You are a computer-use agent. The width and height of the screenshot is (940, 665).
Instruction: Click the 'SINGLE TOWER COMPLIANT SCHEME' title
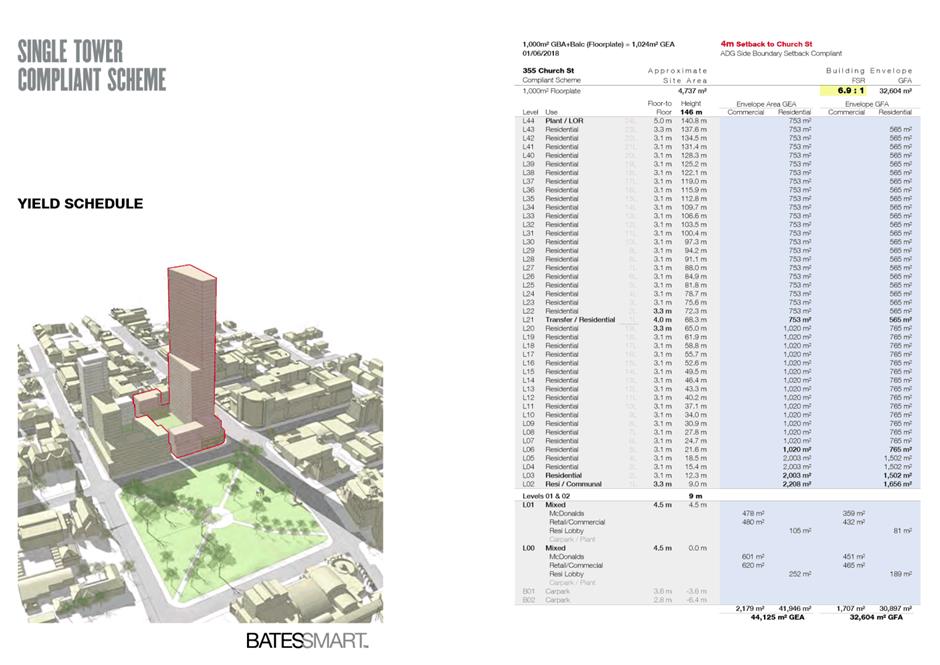coord(92,66)
